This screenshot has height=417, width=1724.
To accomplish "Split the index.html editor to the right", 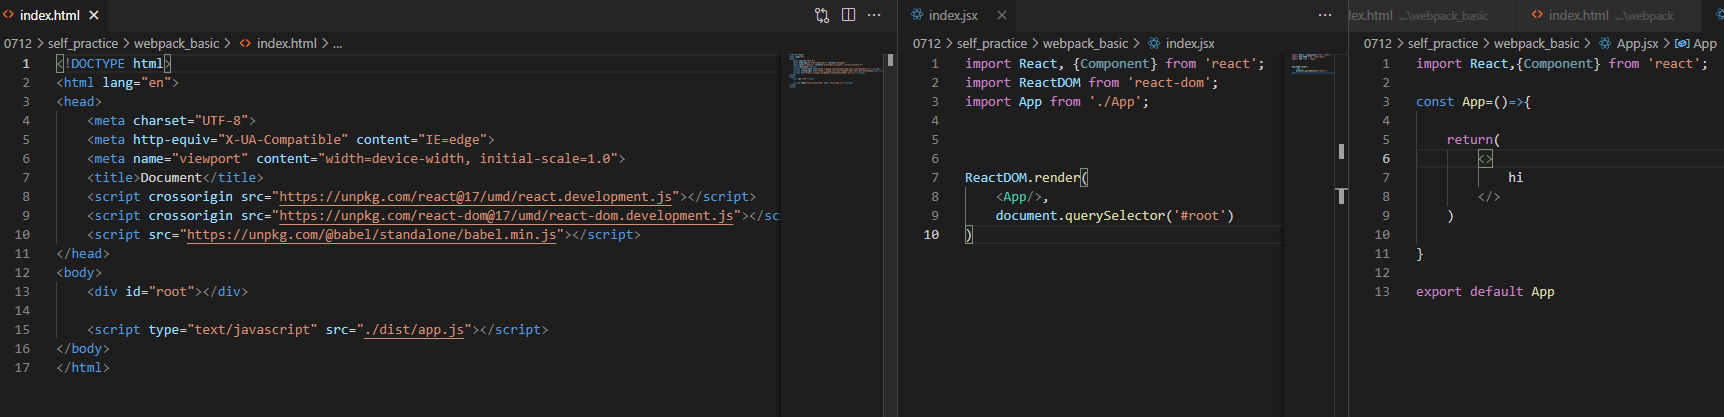I will (848, 15).
